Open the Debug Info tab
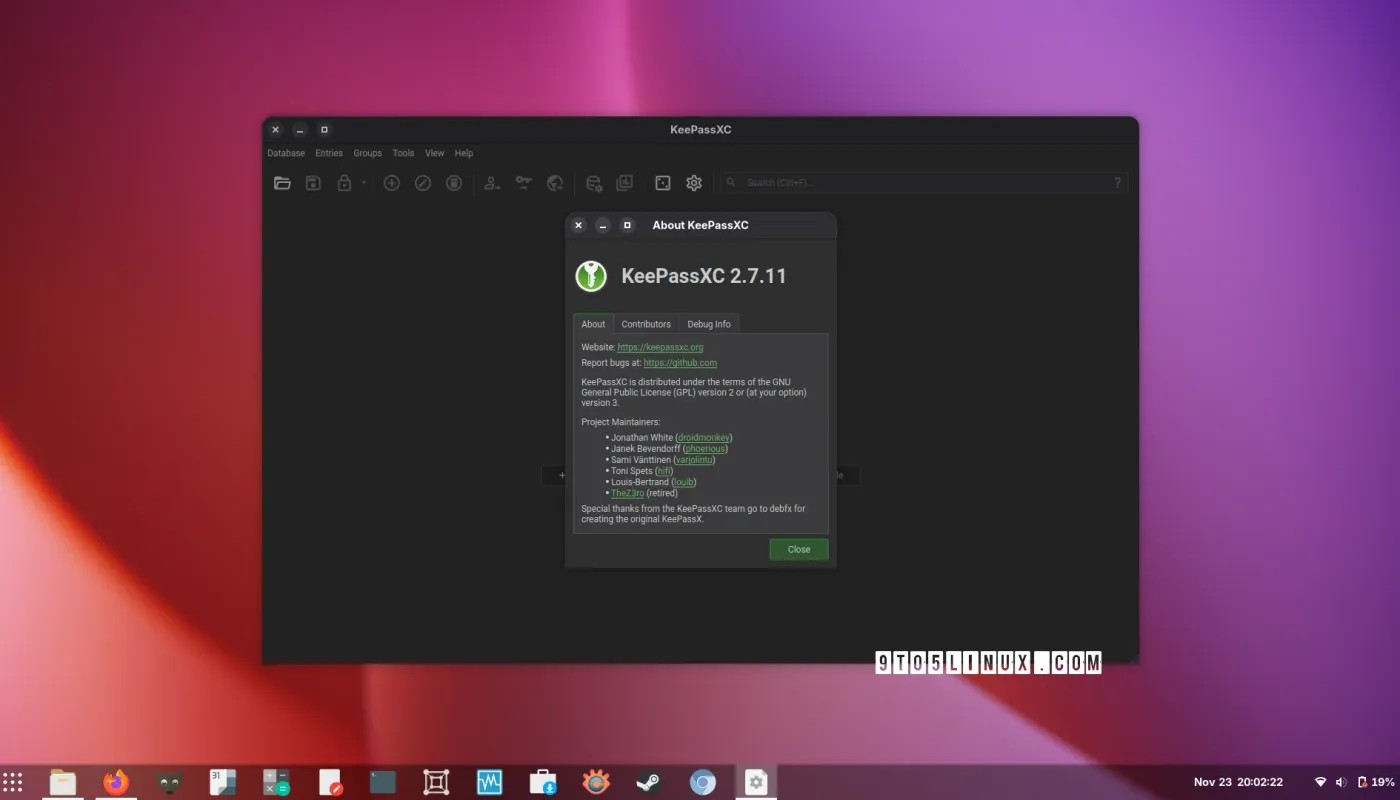 tap(709, 324)
